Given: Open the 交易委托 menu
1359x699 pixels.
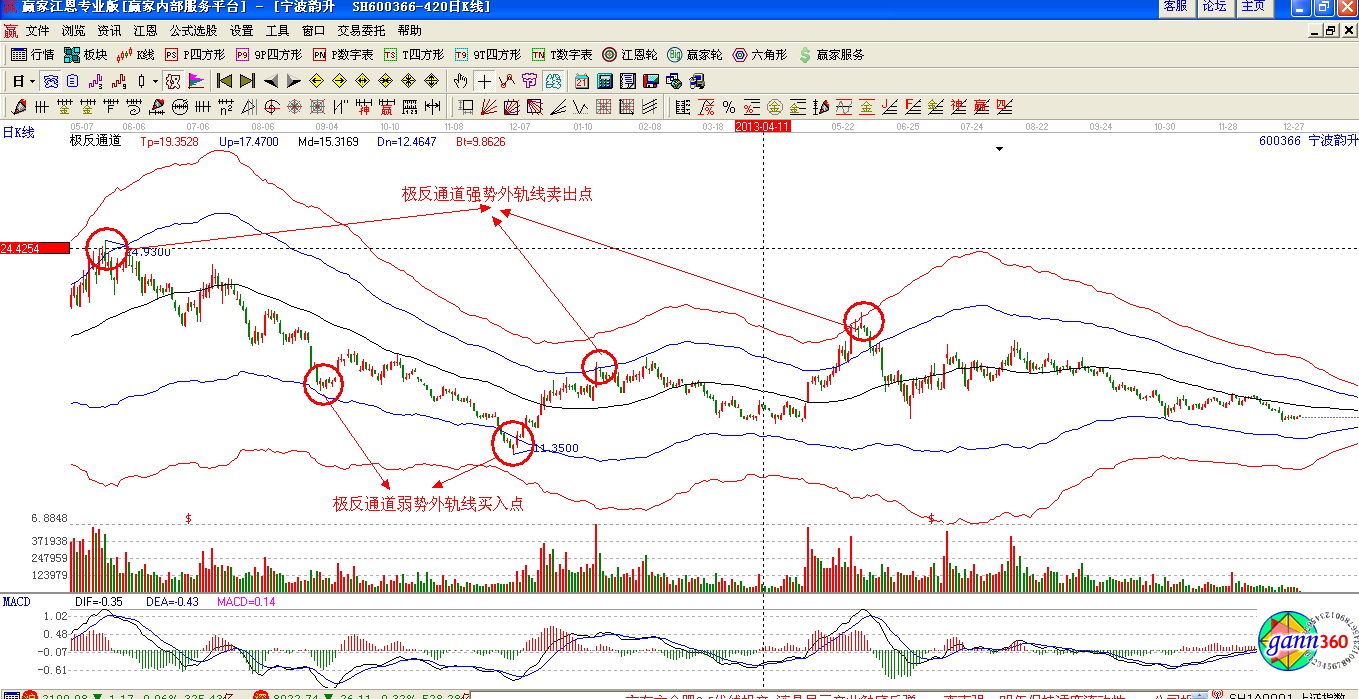Looking at the screenshot, I should 360,31.
